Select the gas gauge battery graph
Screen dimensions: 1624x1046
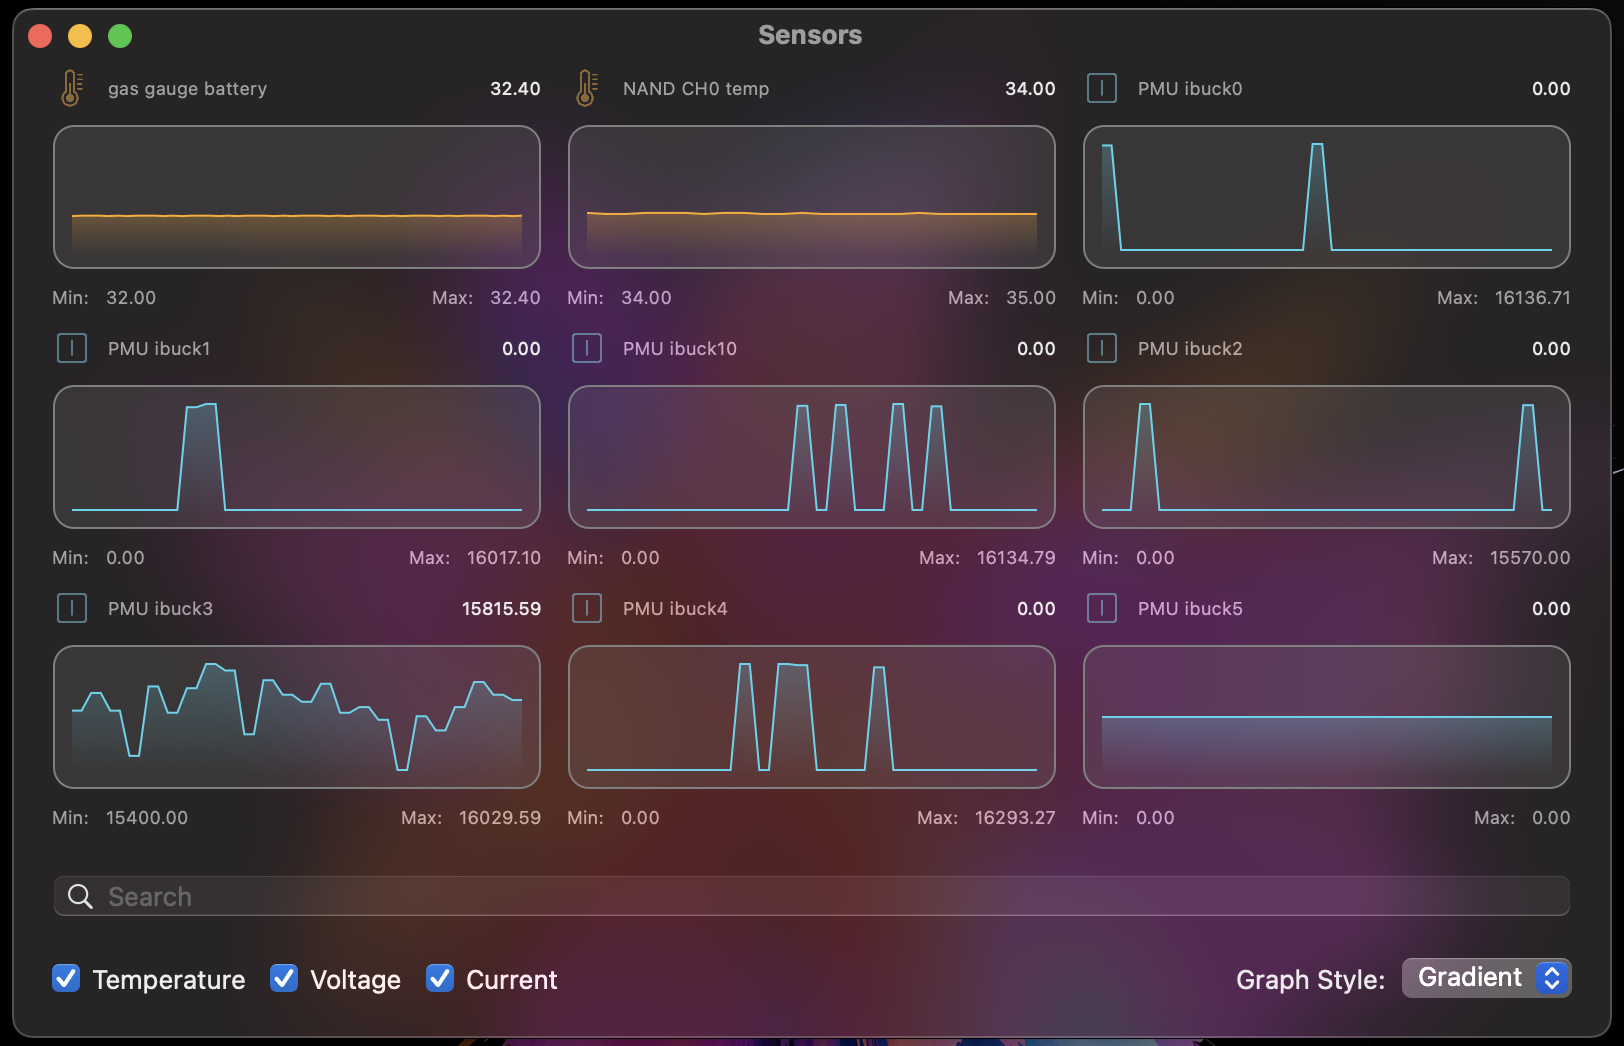click(297, 197)
